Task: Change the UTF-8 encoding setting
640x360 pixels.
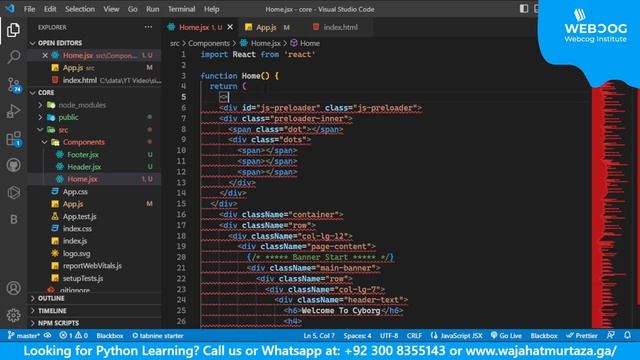Action: (x=389, y=336)
